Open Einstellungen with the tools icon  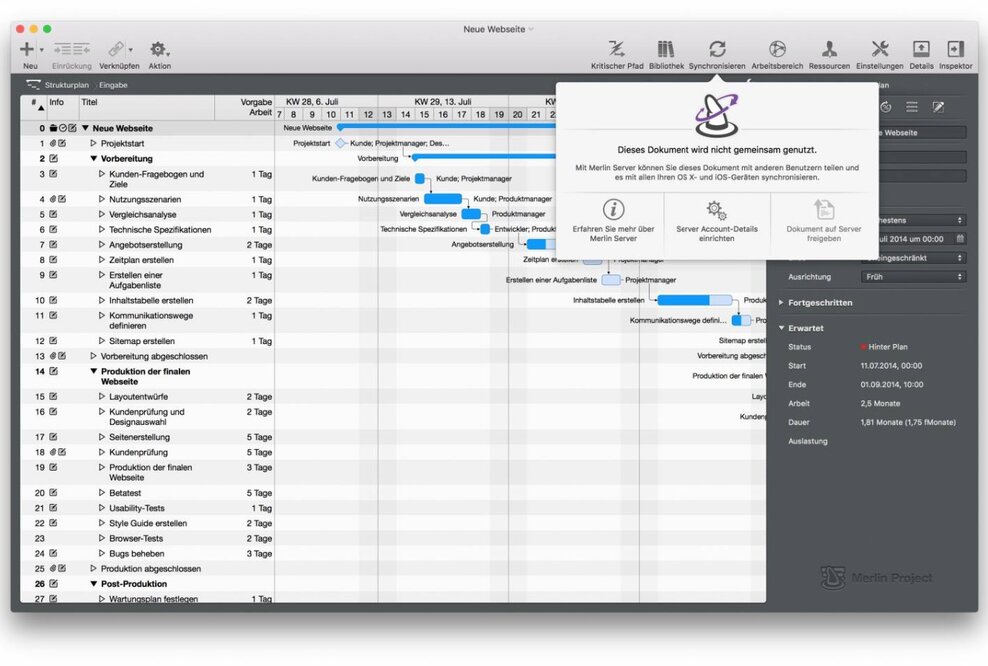point(880,49)
